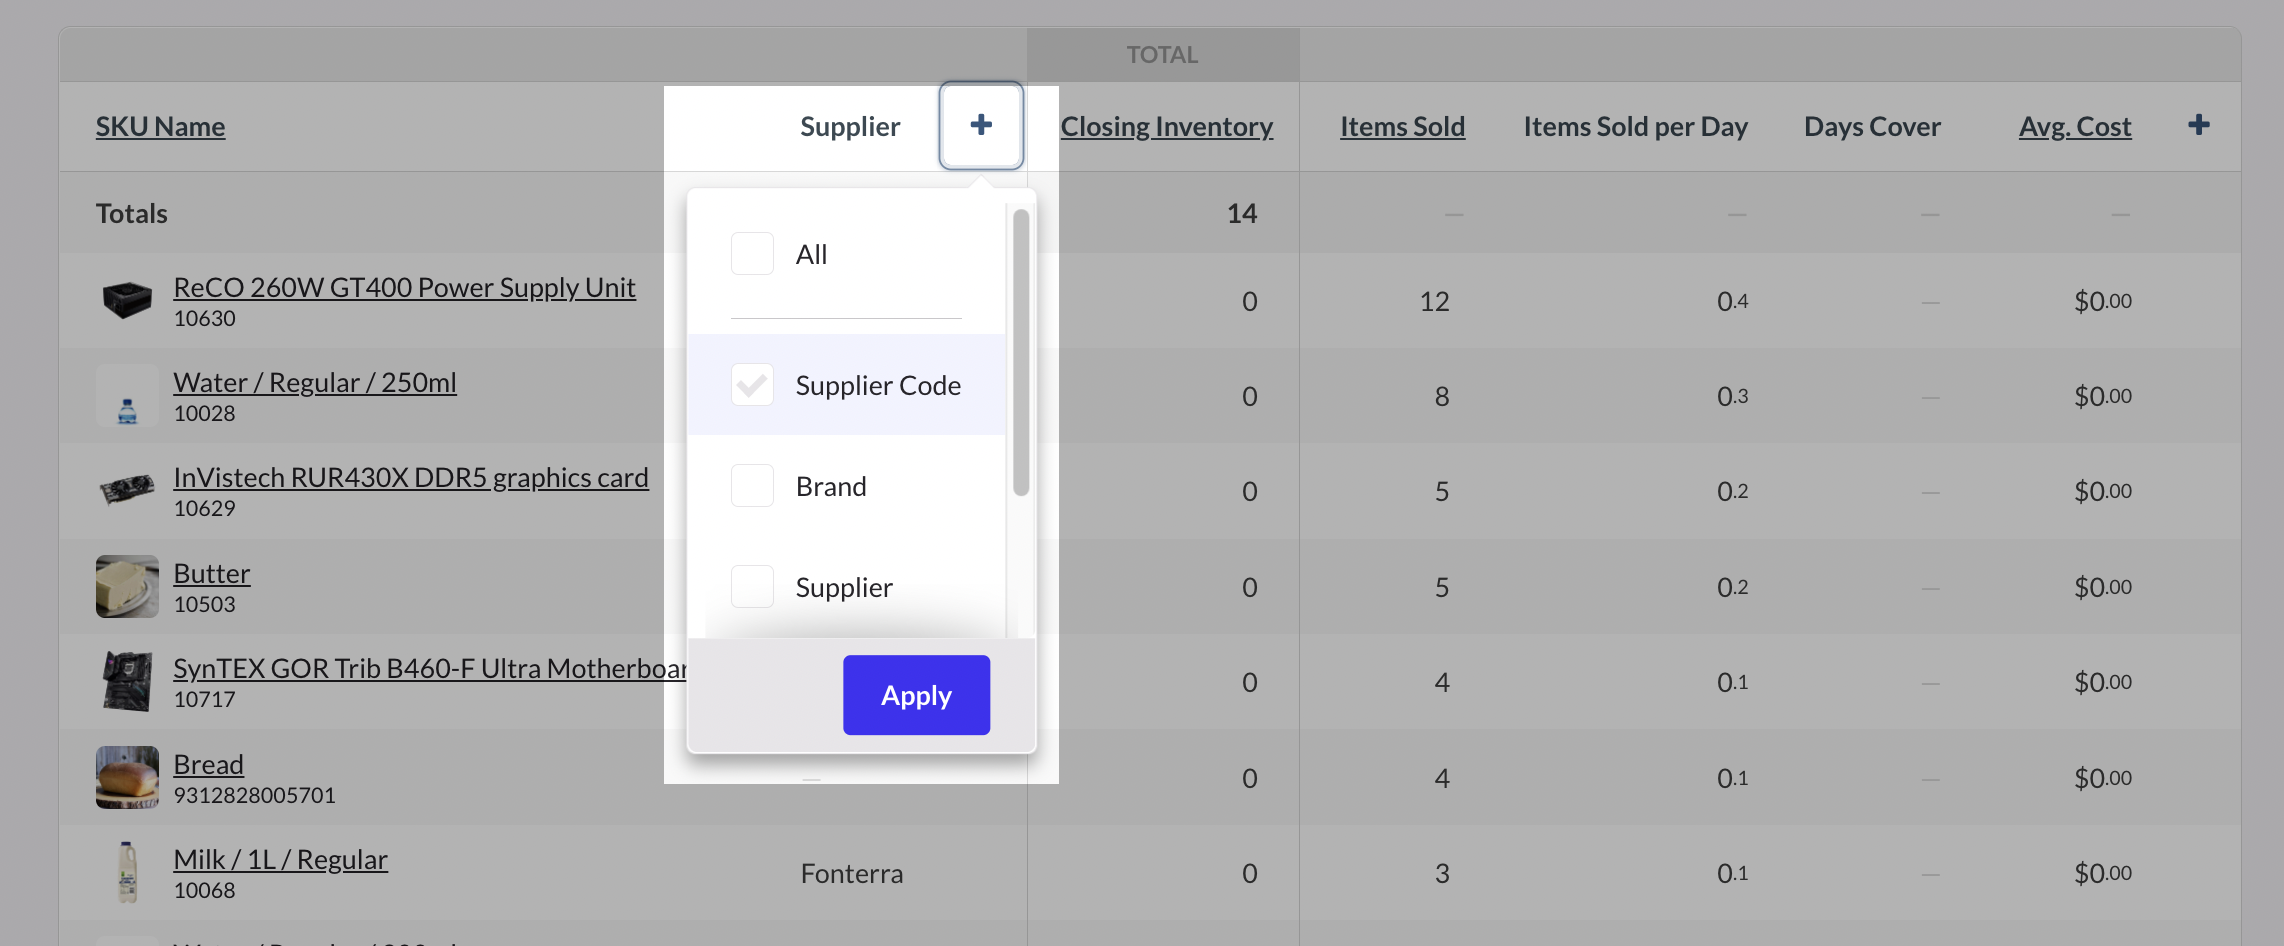Tick the Supplier checkbox in dropdown
The height and width of the screenshot is (946, 2284).
click(752, 587)
